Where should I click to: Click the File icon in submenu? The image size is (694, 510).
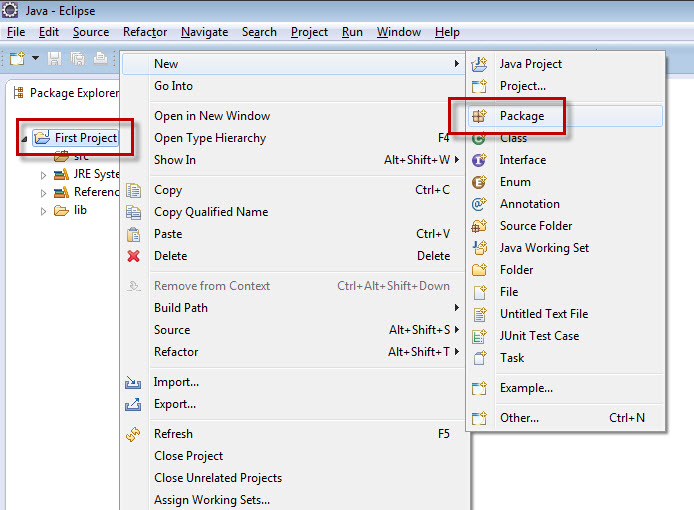coord(479,292)
